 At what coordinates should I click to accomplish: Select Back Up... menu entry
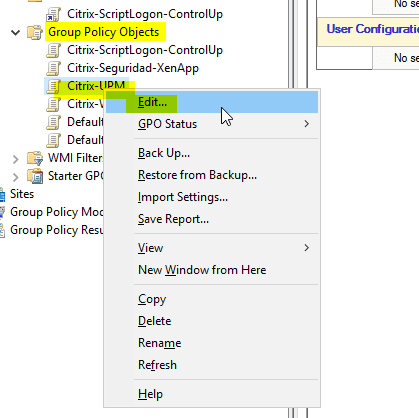212,153
